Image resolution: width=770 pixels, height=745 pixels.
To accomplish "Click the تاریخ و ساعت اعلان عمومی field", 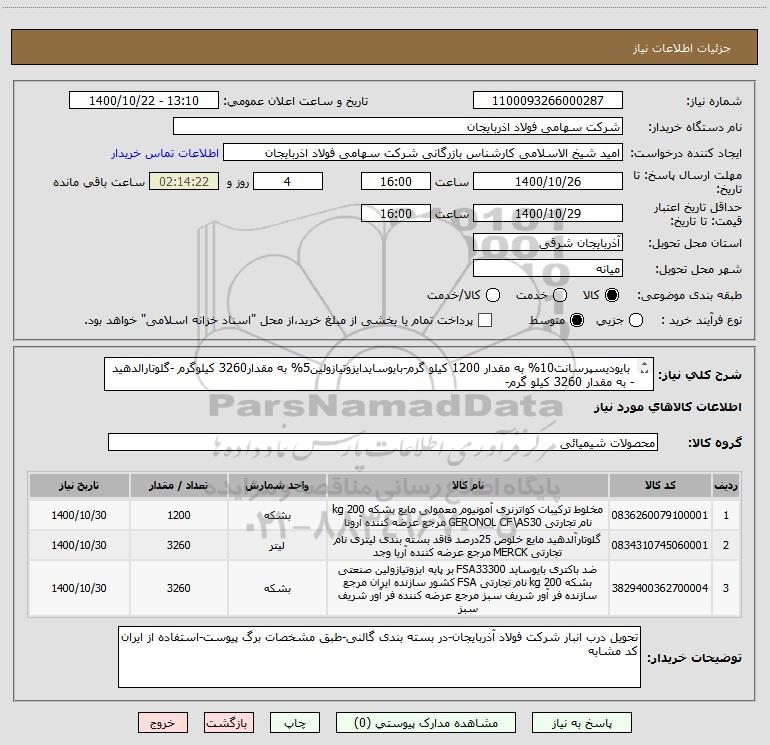I will coord(144,100).
